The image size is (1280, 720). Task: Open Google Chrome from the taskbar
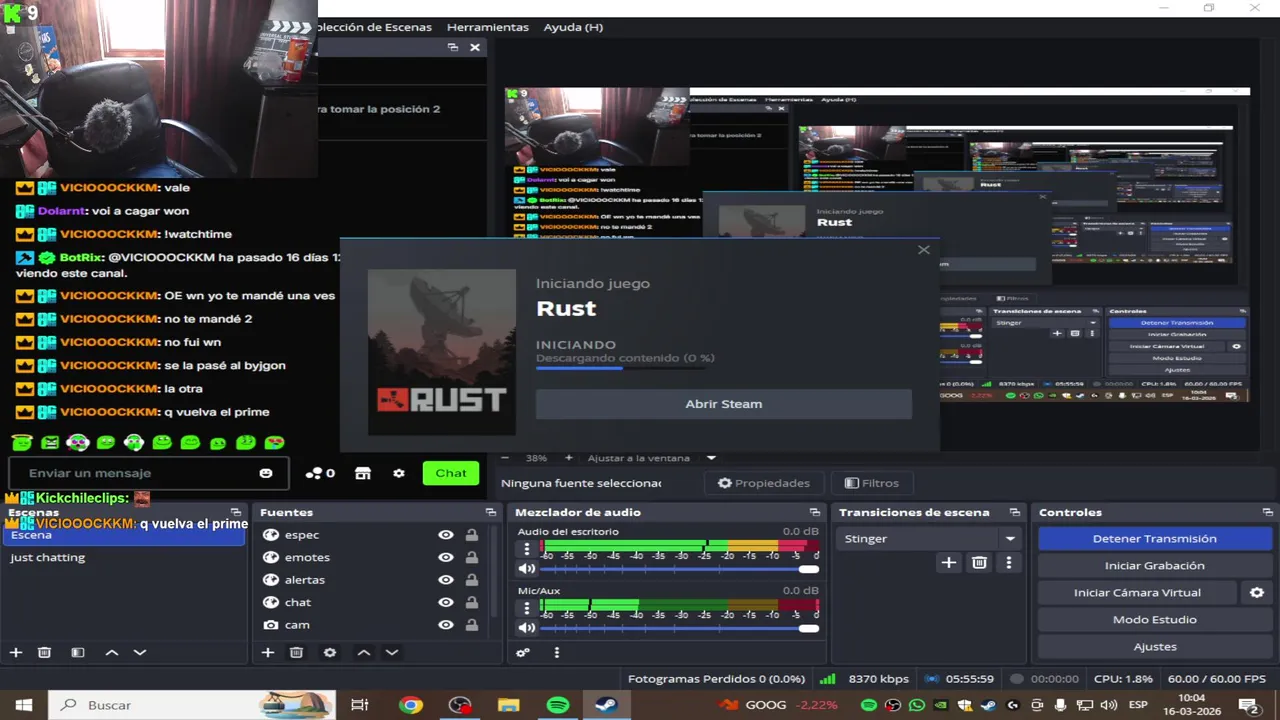pos(410,705)
